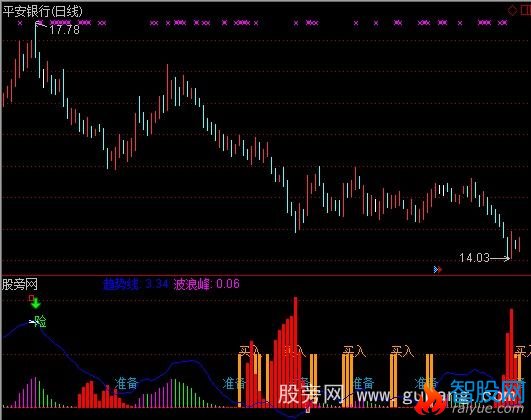This screenshot has width=531, height=420.
Task: Click the 波浪峰: 0.06 indicator value
Action: click(207, 284)
